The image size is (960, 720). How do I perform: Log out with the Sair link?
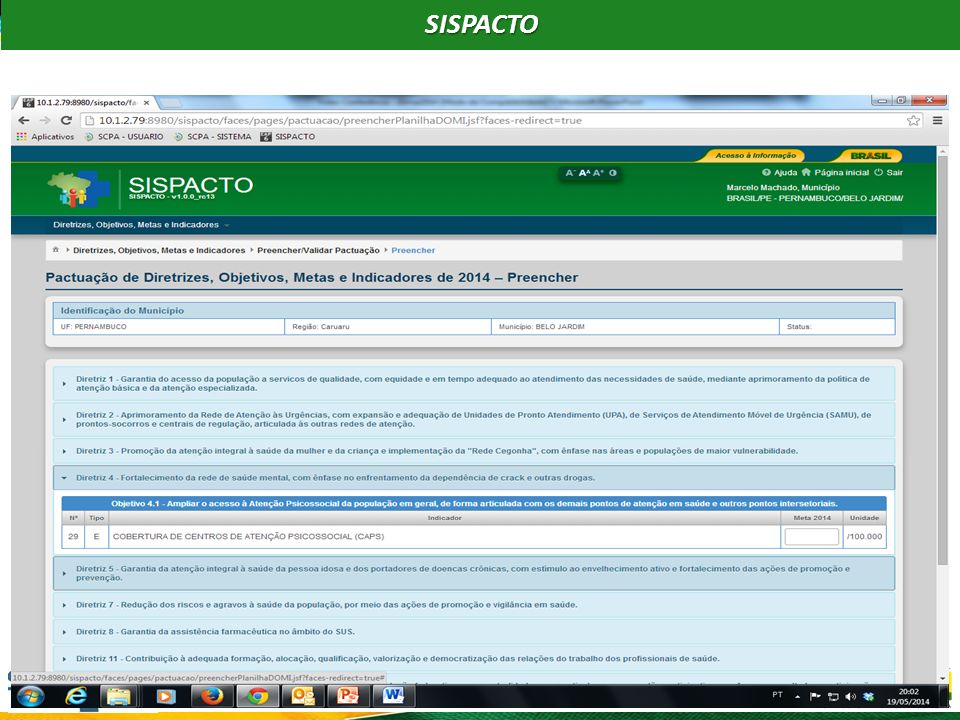(x=889, y=173)
